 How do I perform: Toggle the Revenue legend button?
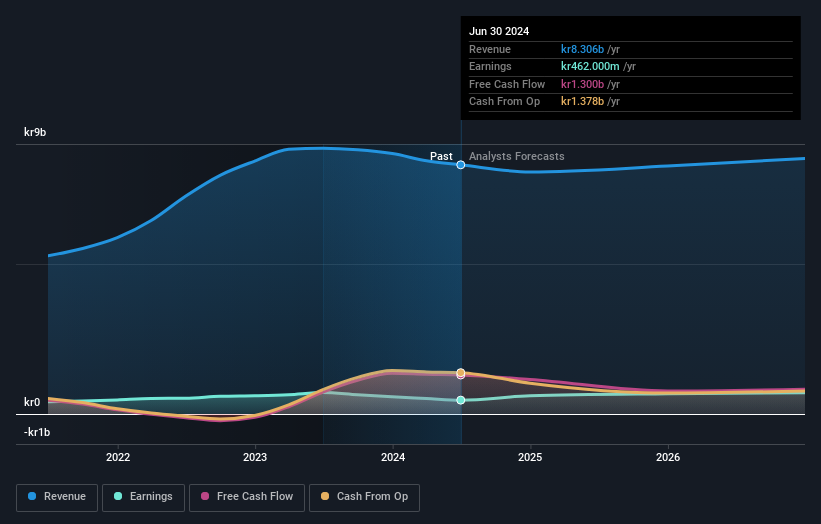57,497
